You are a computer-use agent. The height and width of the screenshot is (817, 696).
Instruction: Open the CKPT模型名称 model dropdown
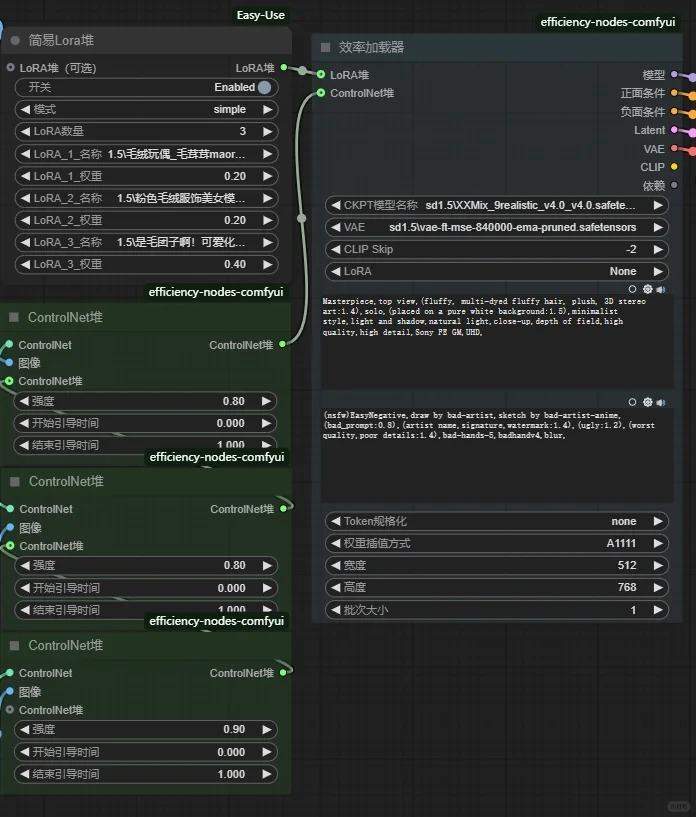tap(497, 205)
